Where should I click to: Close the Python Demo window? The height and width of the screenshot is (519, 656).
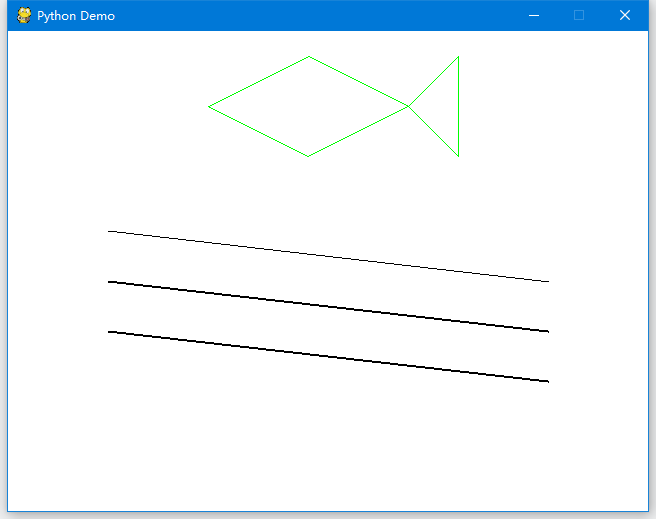(x=625, y=15)
